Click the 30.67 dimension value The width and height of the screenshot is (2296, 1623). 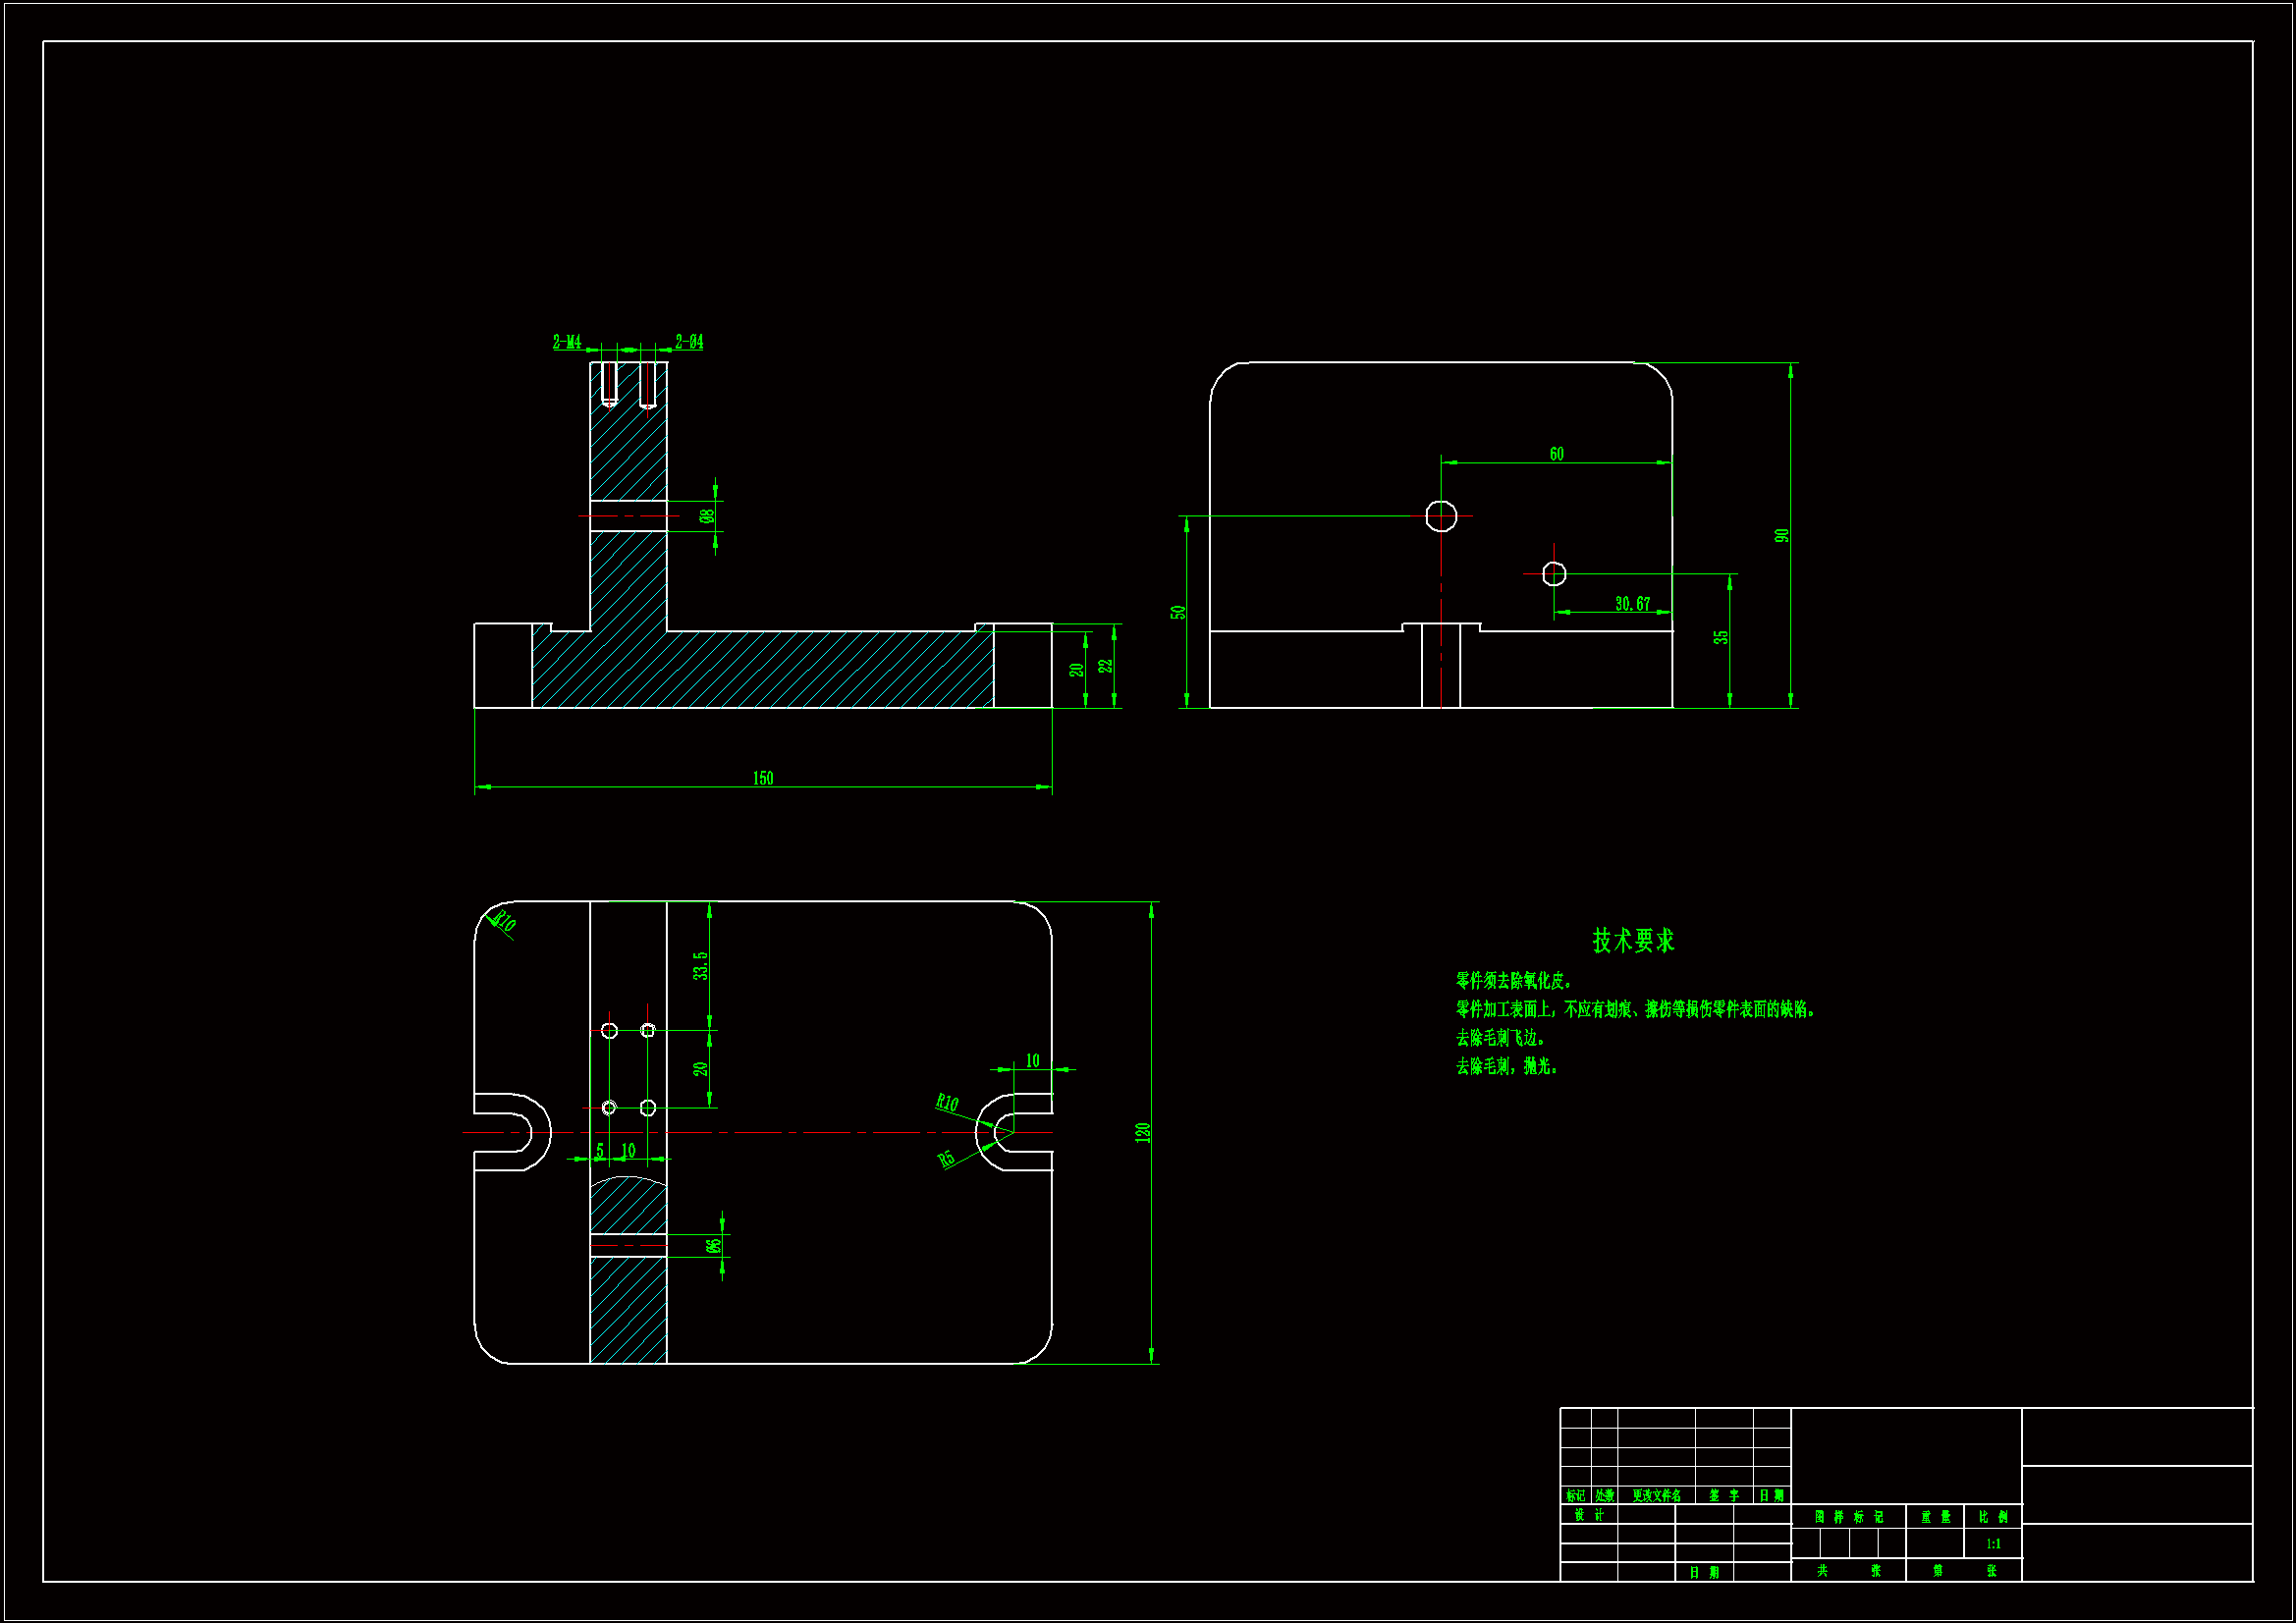click(1632, 603)
